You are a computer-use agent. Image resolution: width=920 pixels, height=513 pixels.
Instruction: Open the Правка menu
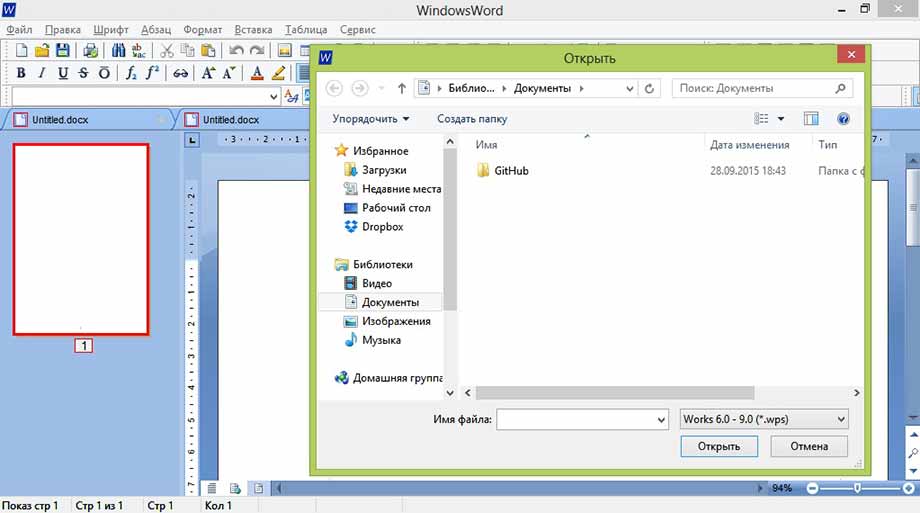[x=63, y=29]
